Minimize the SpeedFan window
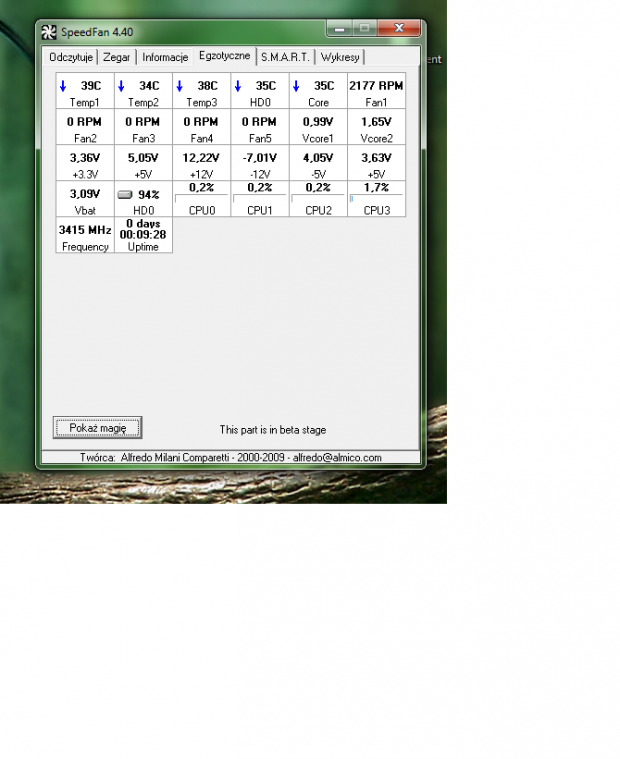Image resolution: width=620 pixels, height=759 pixels. click(x=340, y=29)
